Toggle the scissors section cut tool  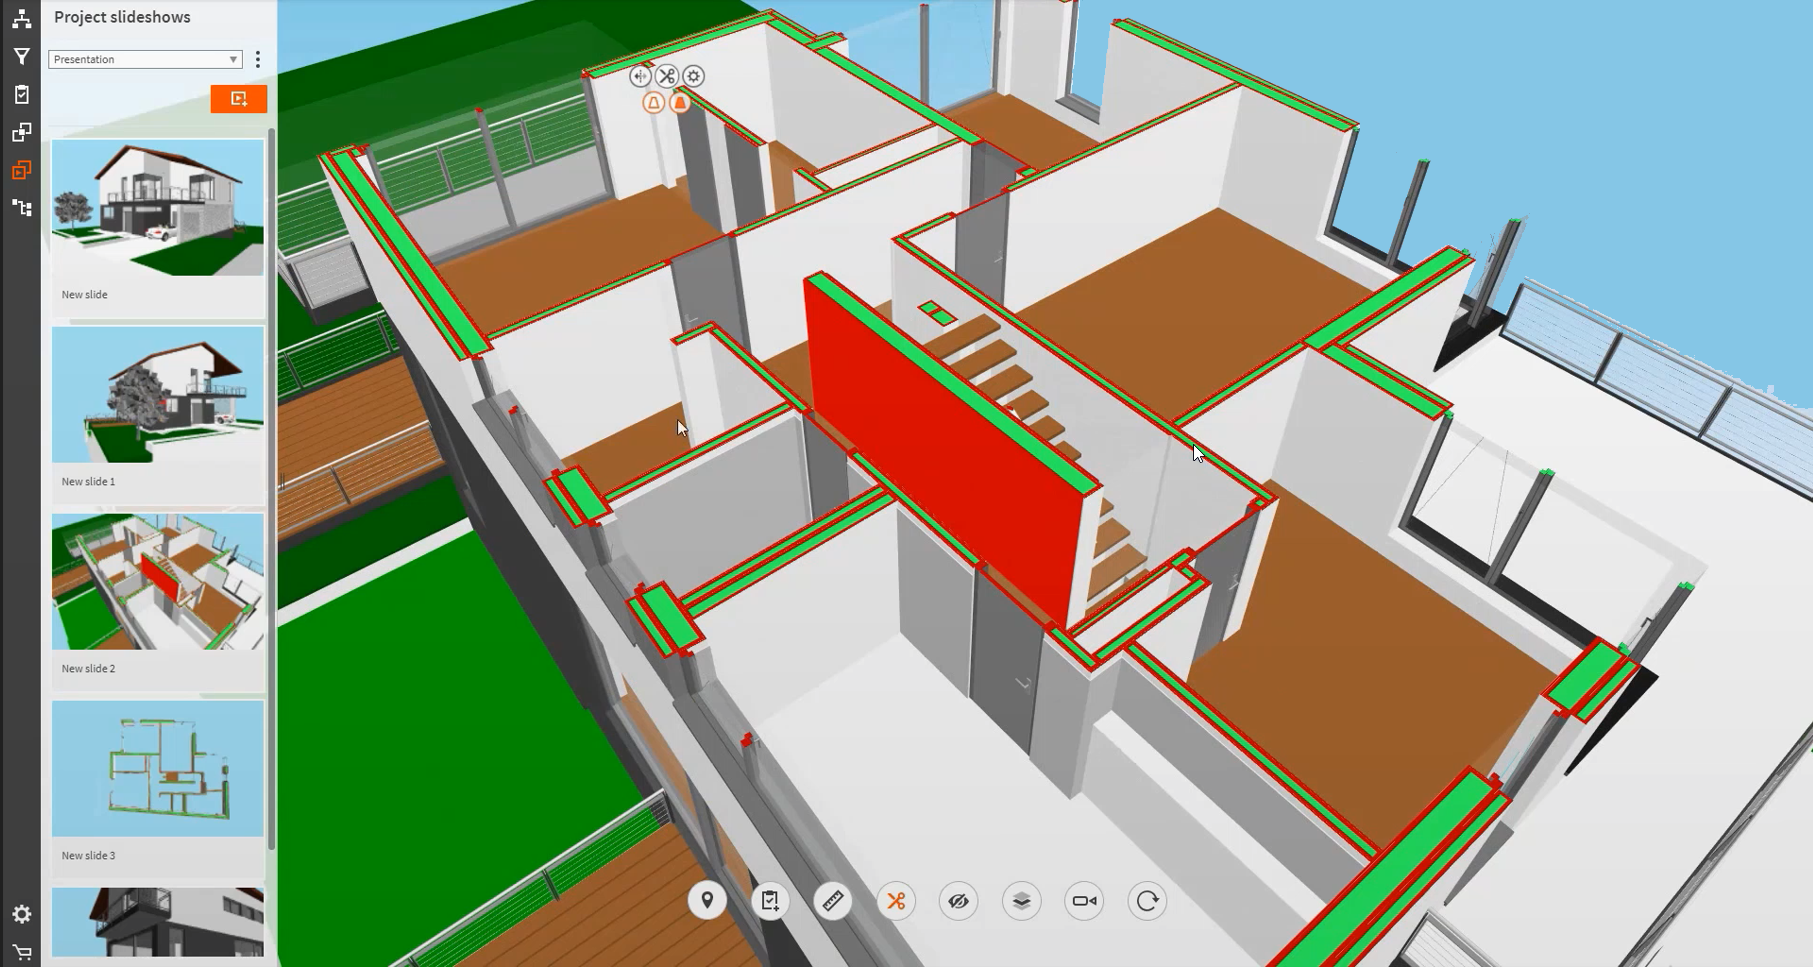(x=896, y=901)
